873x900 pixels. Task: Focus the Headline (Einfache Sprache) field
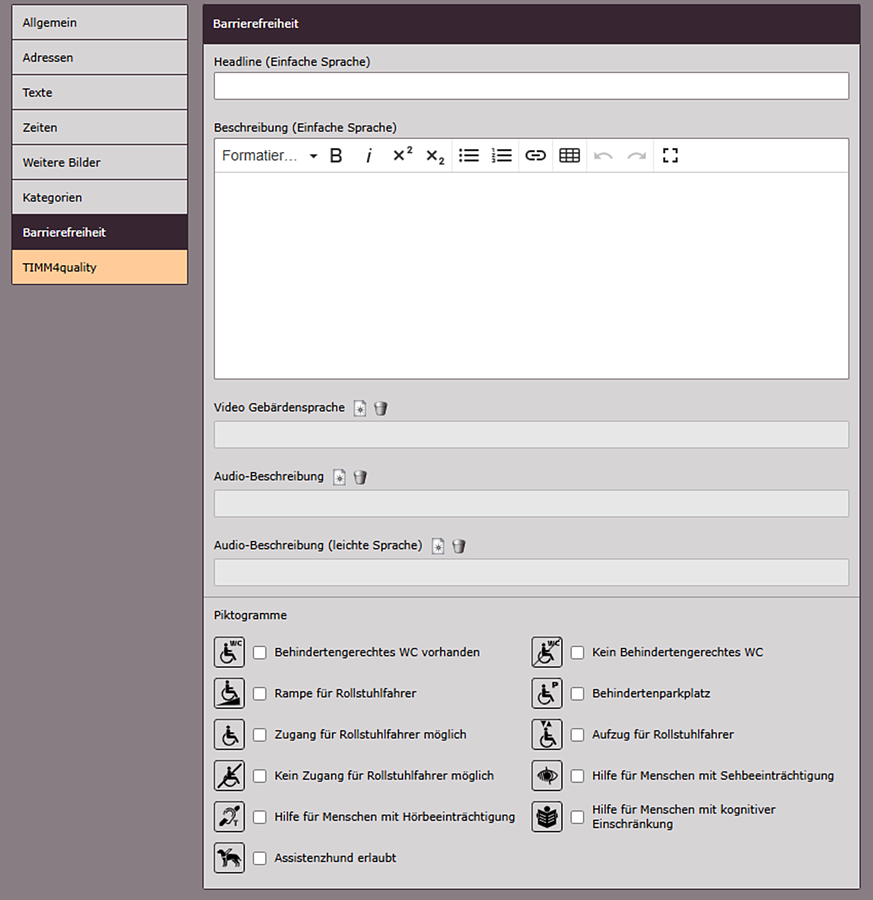point(531,86)
